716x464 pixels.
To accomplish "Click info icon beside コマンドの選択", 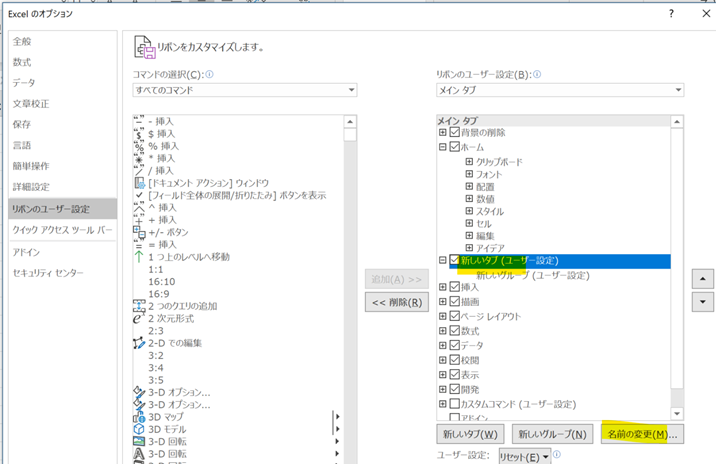I will 210,74.
